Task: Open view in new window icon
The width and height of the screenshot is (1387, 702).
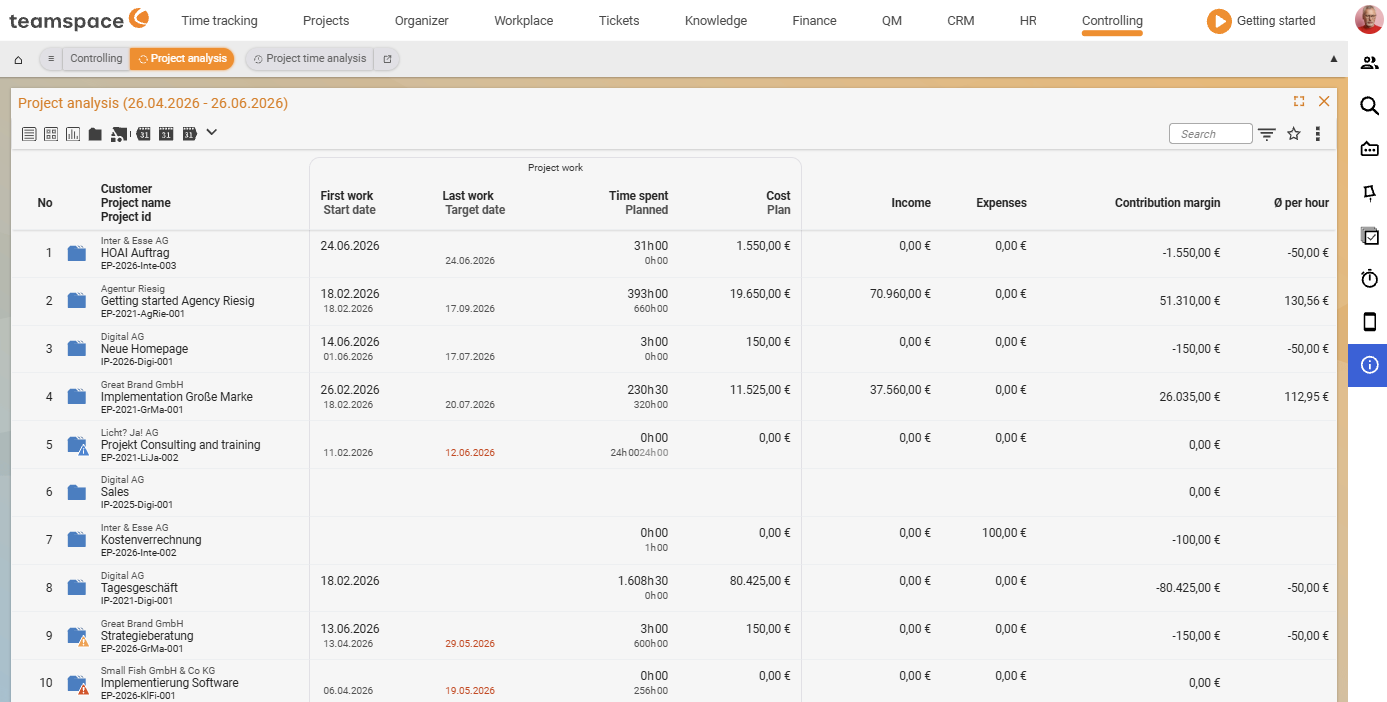Action: pos(387,59)
